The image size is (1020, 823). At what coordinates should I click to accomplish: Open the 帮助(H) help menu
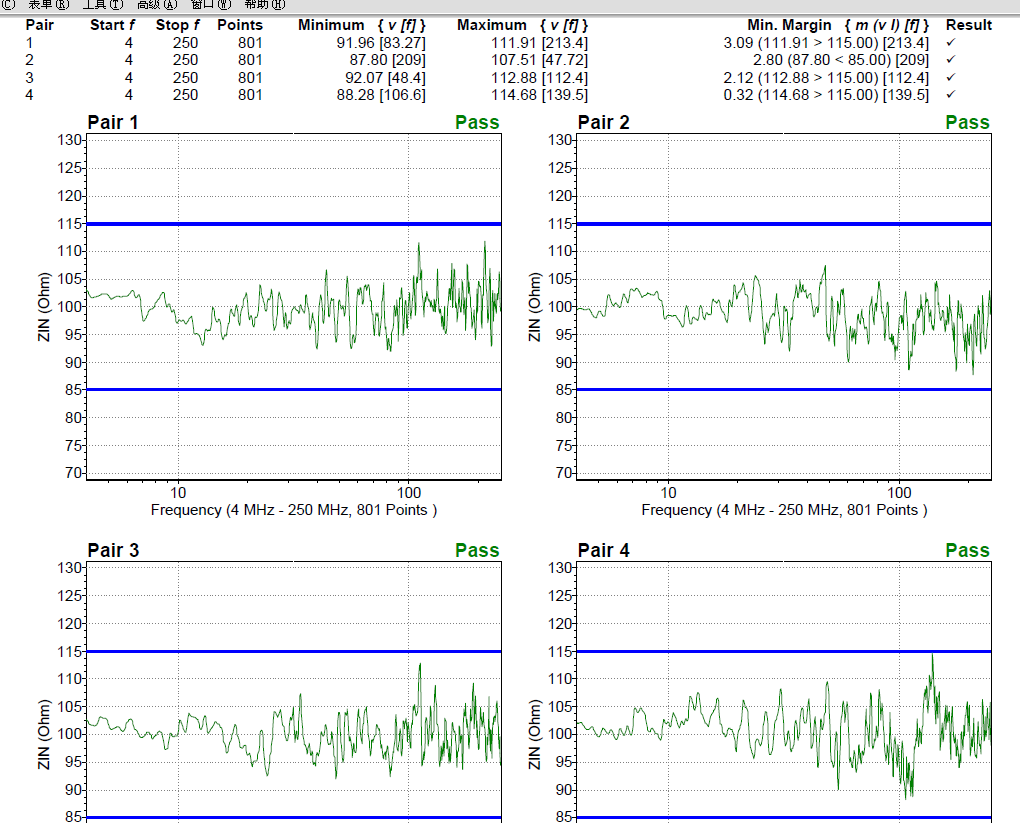click(x=265, y=5)
